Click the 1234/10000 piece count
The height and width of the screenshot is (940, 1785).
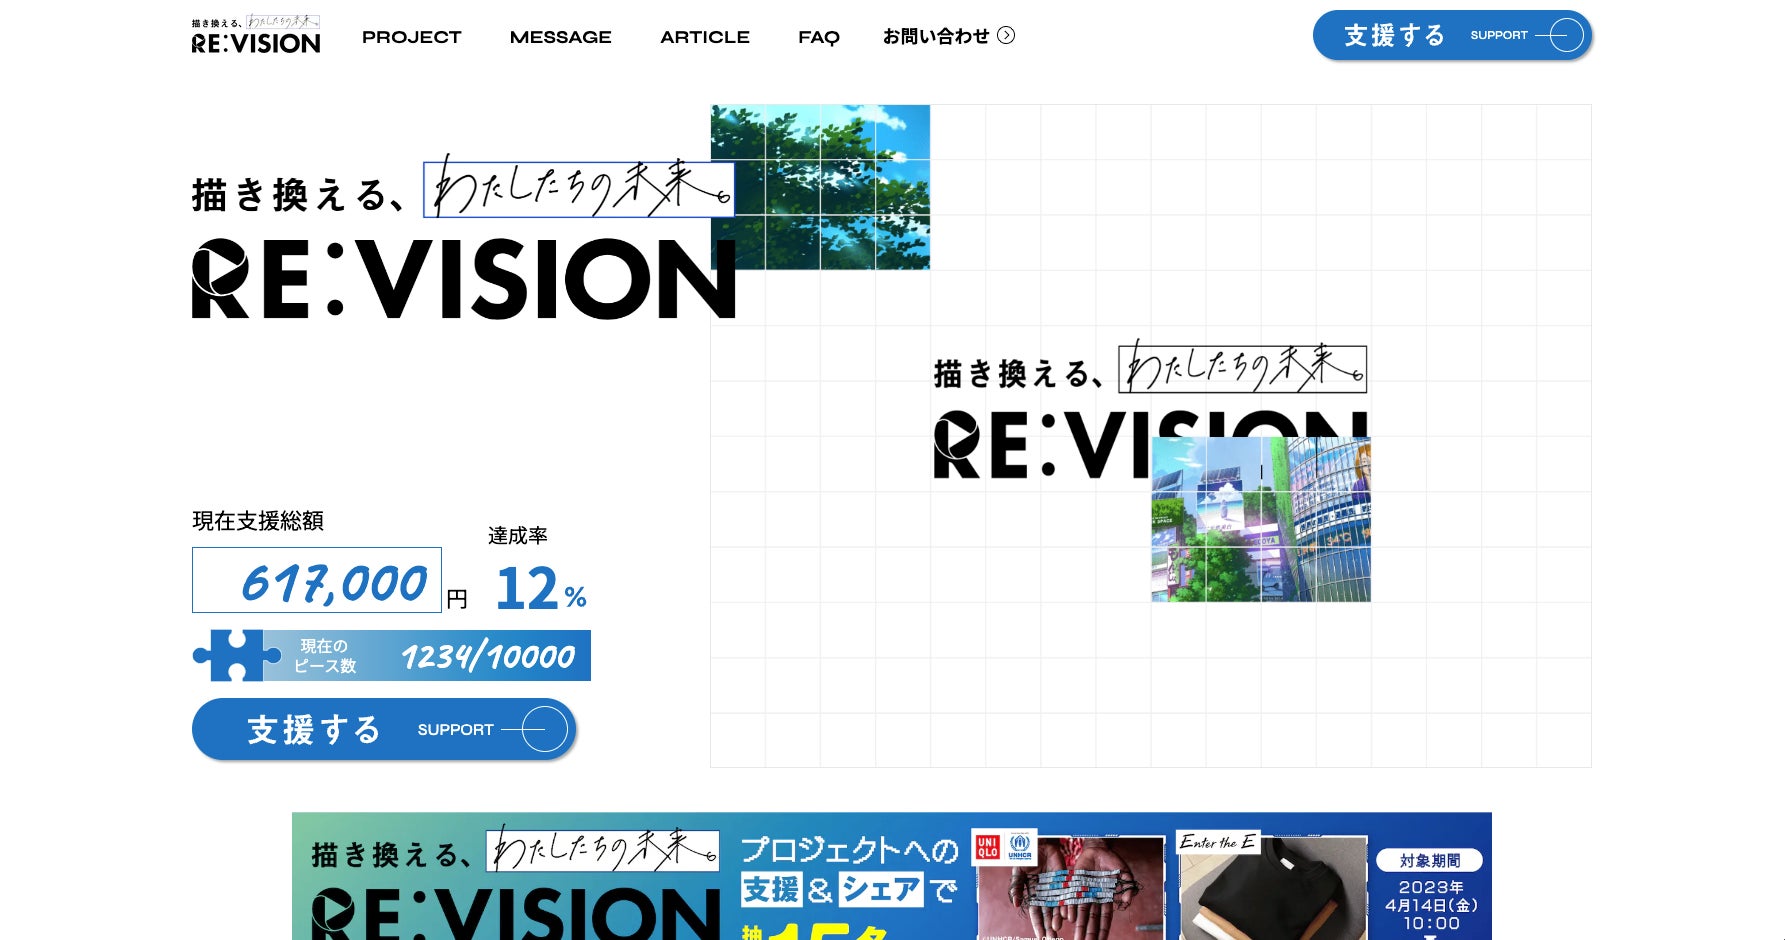[x=488, y=657]
